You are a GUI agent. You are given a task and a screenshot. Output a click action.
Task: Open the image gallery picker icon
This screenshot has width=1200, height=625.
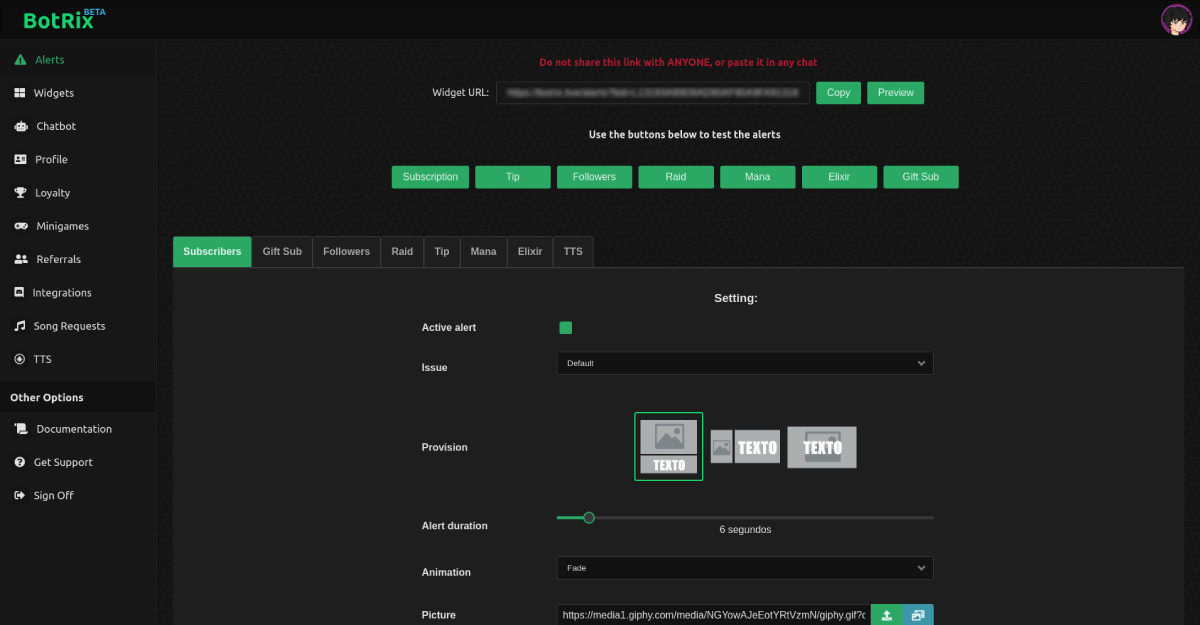pyautogui.click(x=916, y=614)
